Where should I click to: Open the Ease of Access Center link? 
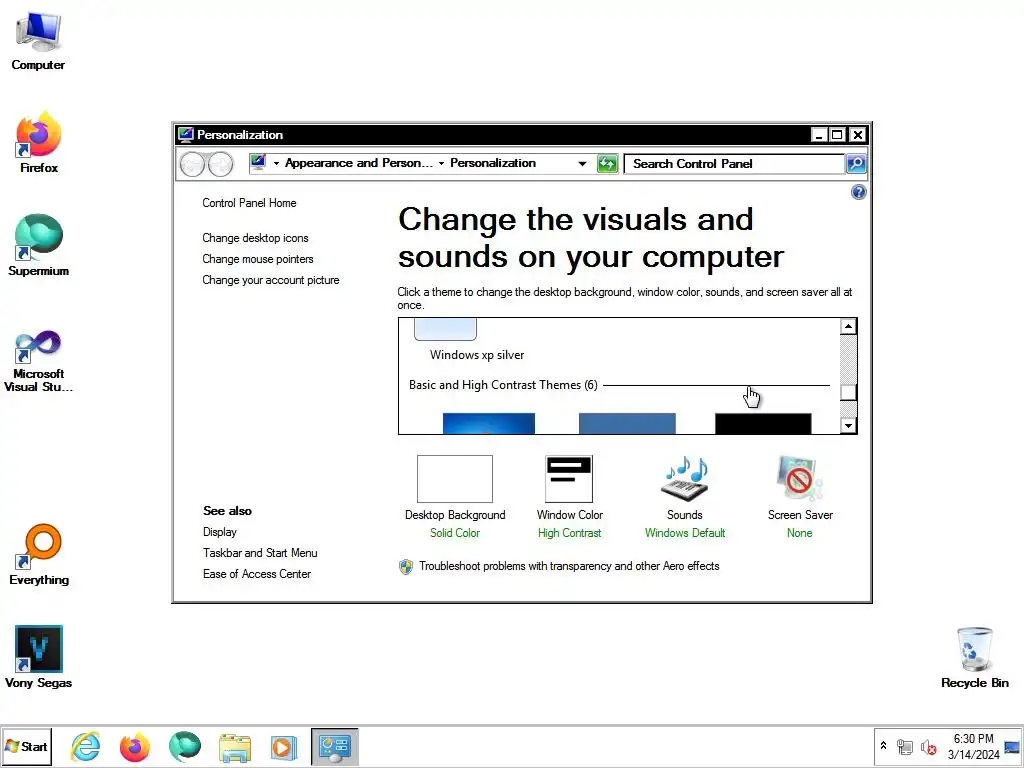pyautogui.click(x=257, y=573)
